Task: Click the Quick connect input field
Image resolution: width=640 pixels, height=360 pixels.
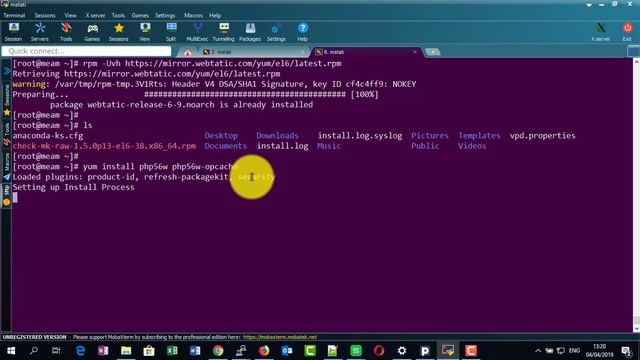Action: tap(86, 51)
